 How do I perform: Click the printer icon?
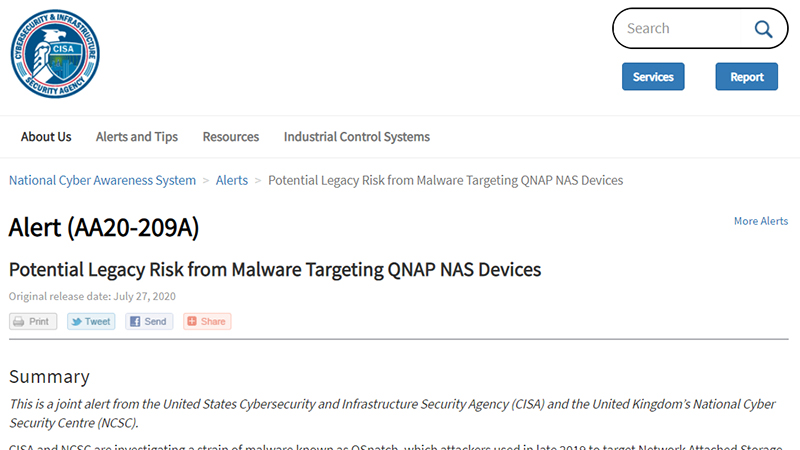click(19, 322)
